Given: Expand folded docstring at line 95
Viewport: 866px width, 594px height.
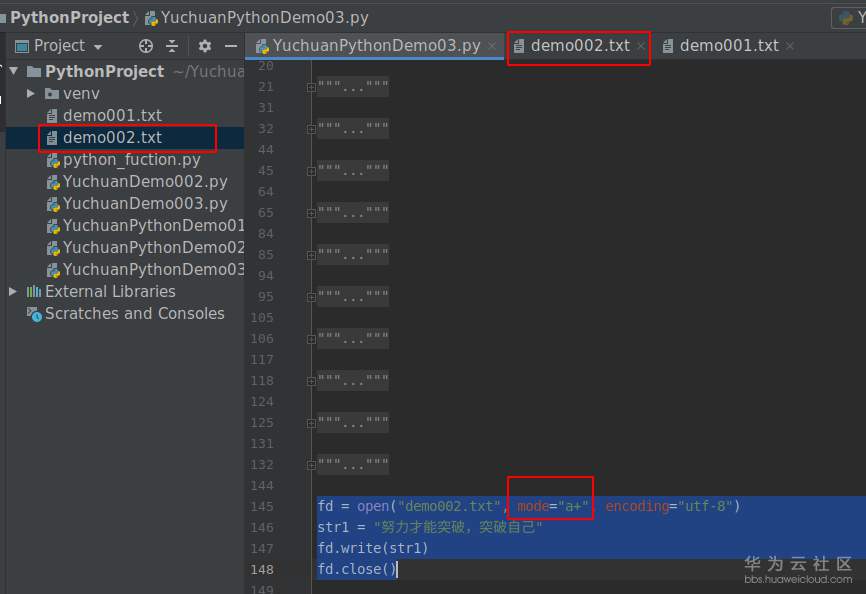Looking at the screenshot, I should [311, 297].
